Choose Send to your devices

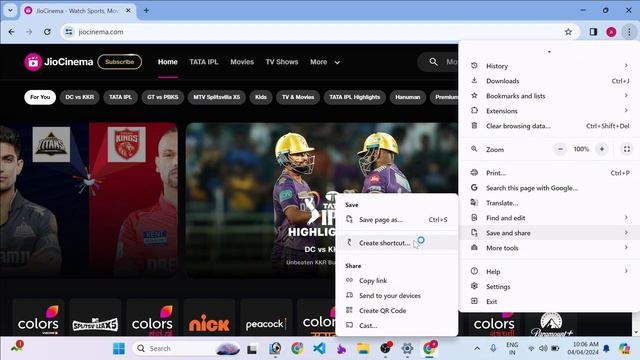(x=396, y=296)
